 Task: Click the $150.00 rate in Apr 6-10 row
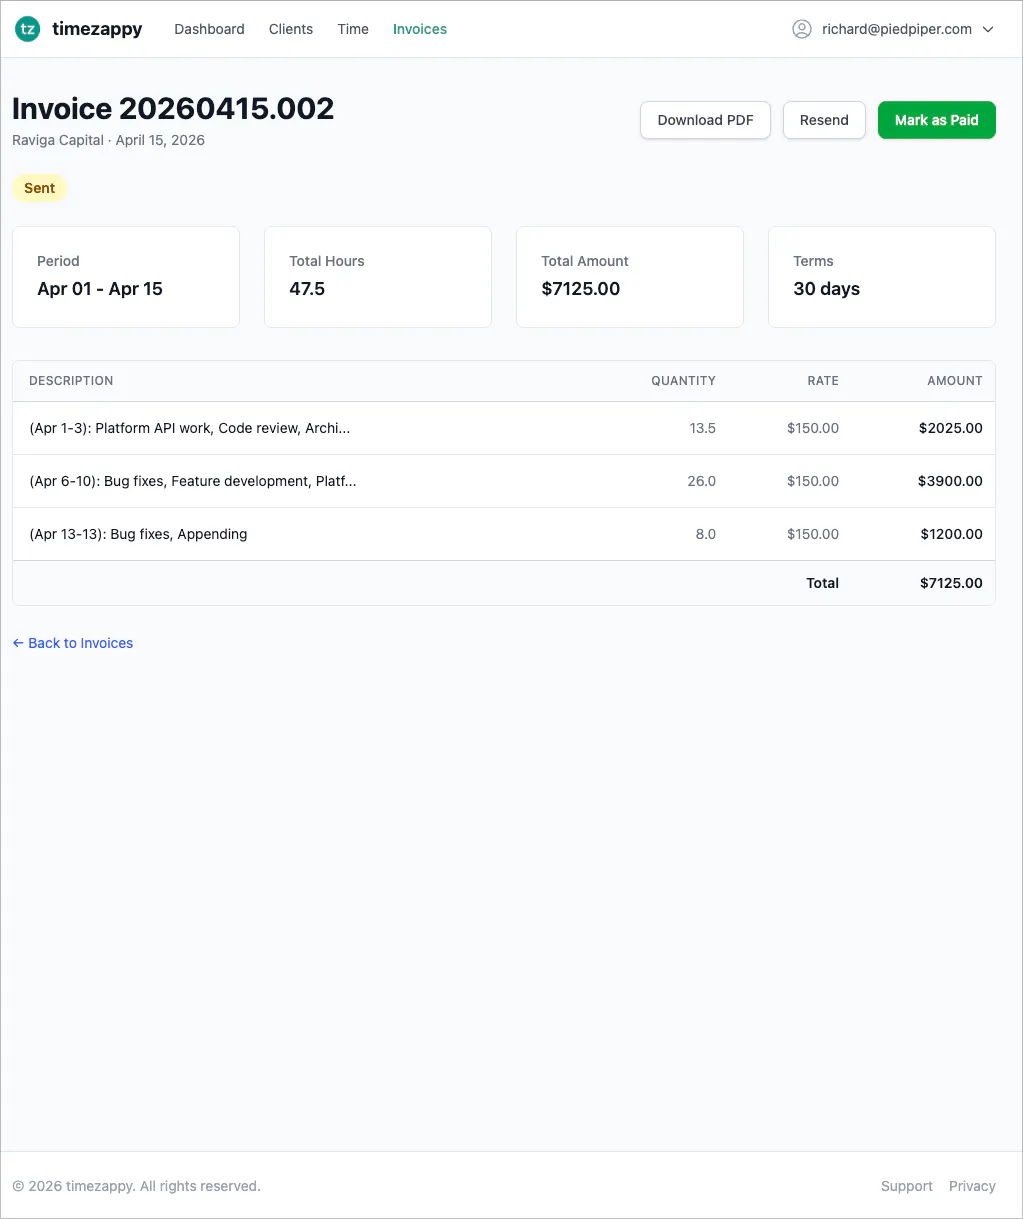813,481
